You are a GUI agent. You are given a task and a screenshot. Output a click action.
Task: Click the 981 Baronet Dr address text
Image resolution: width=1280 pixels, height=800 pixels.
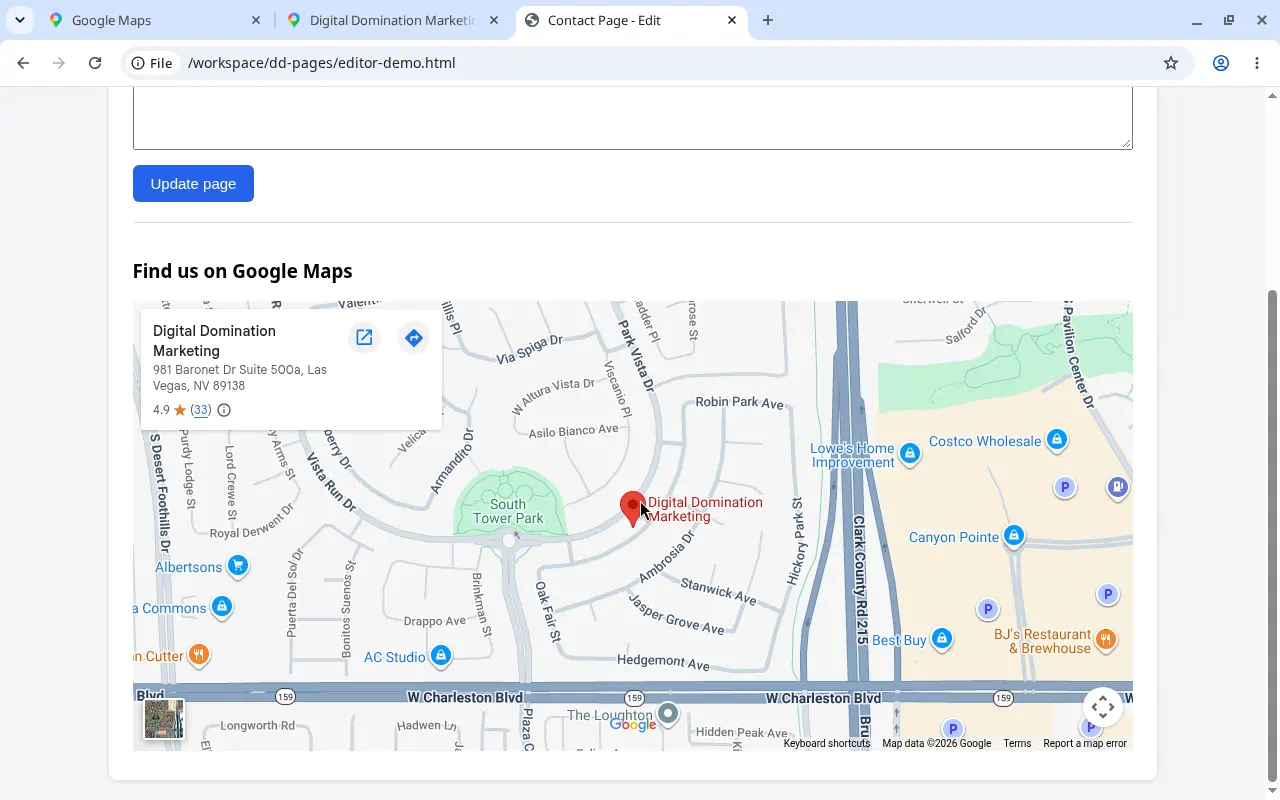click(x=240, y=378)
